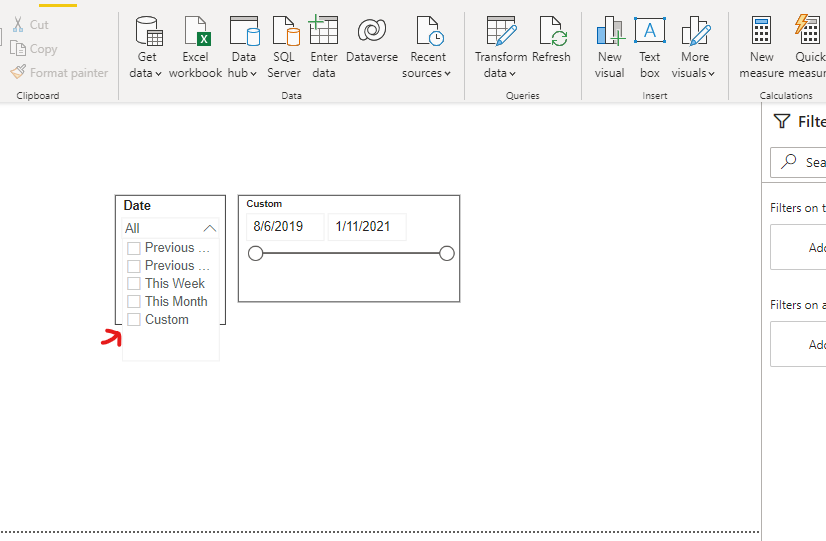The width and height of the screenshot is (826, 541).
Task: Open the Data hub icon
Action: tap(245, 31)
